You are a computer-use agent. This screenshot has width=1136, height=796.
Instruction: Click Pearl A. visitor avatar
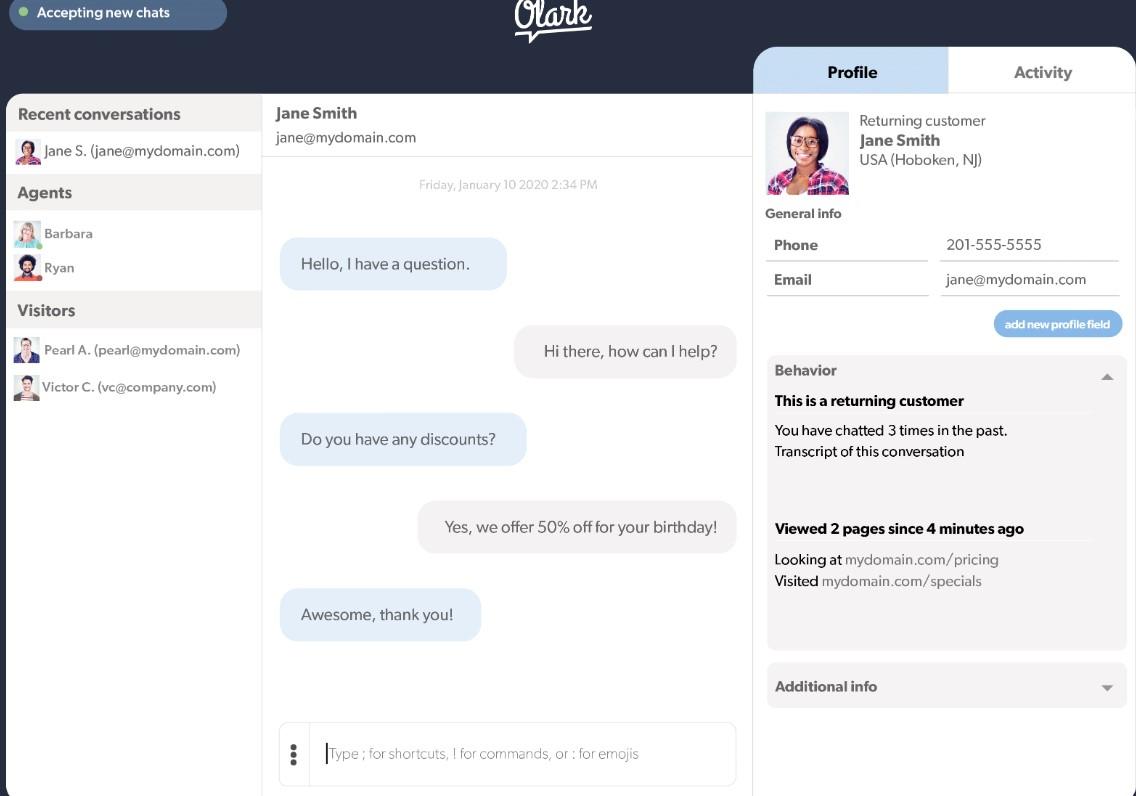pos(27,351)
